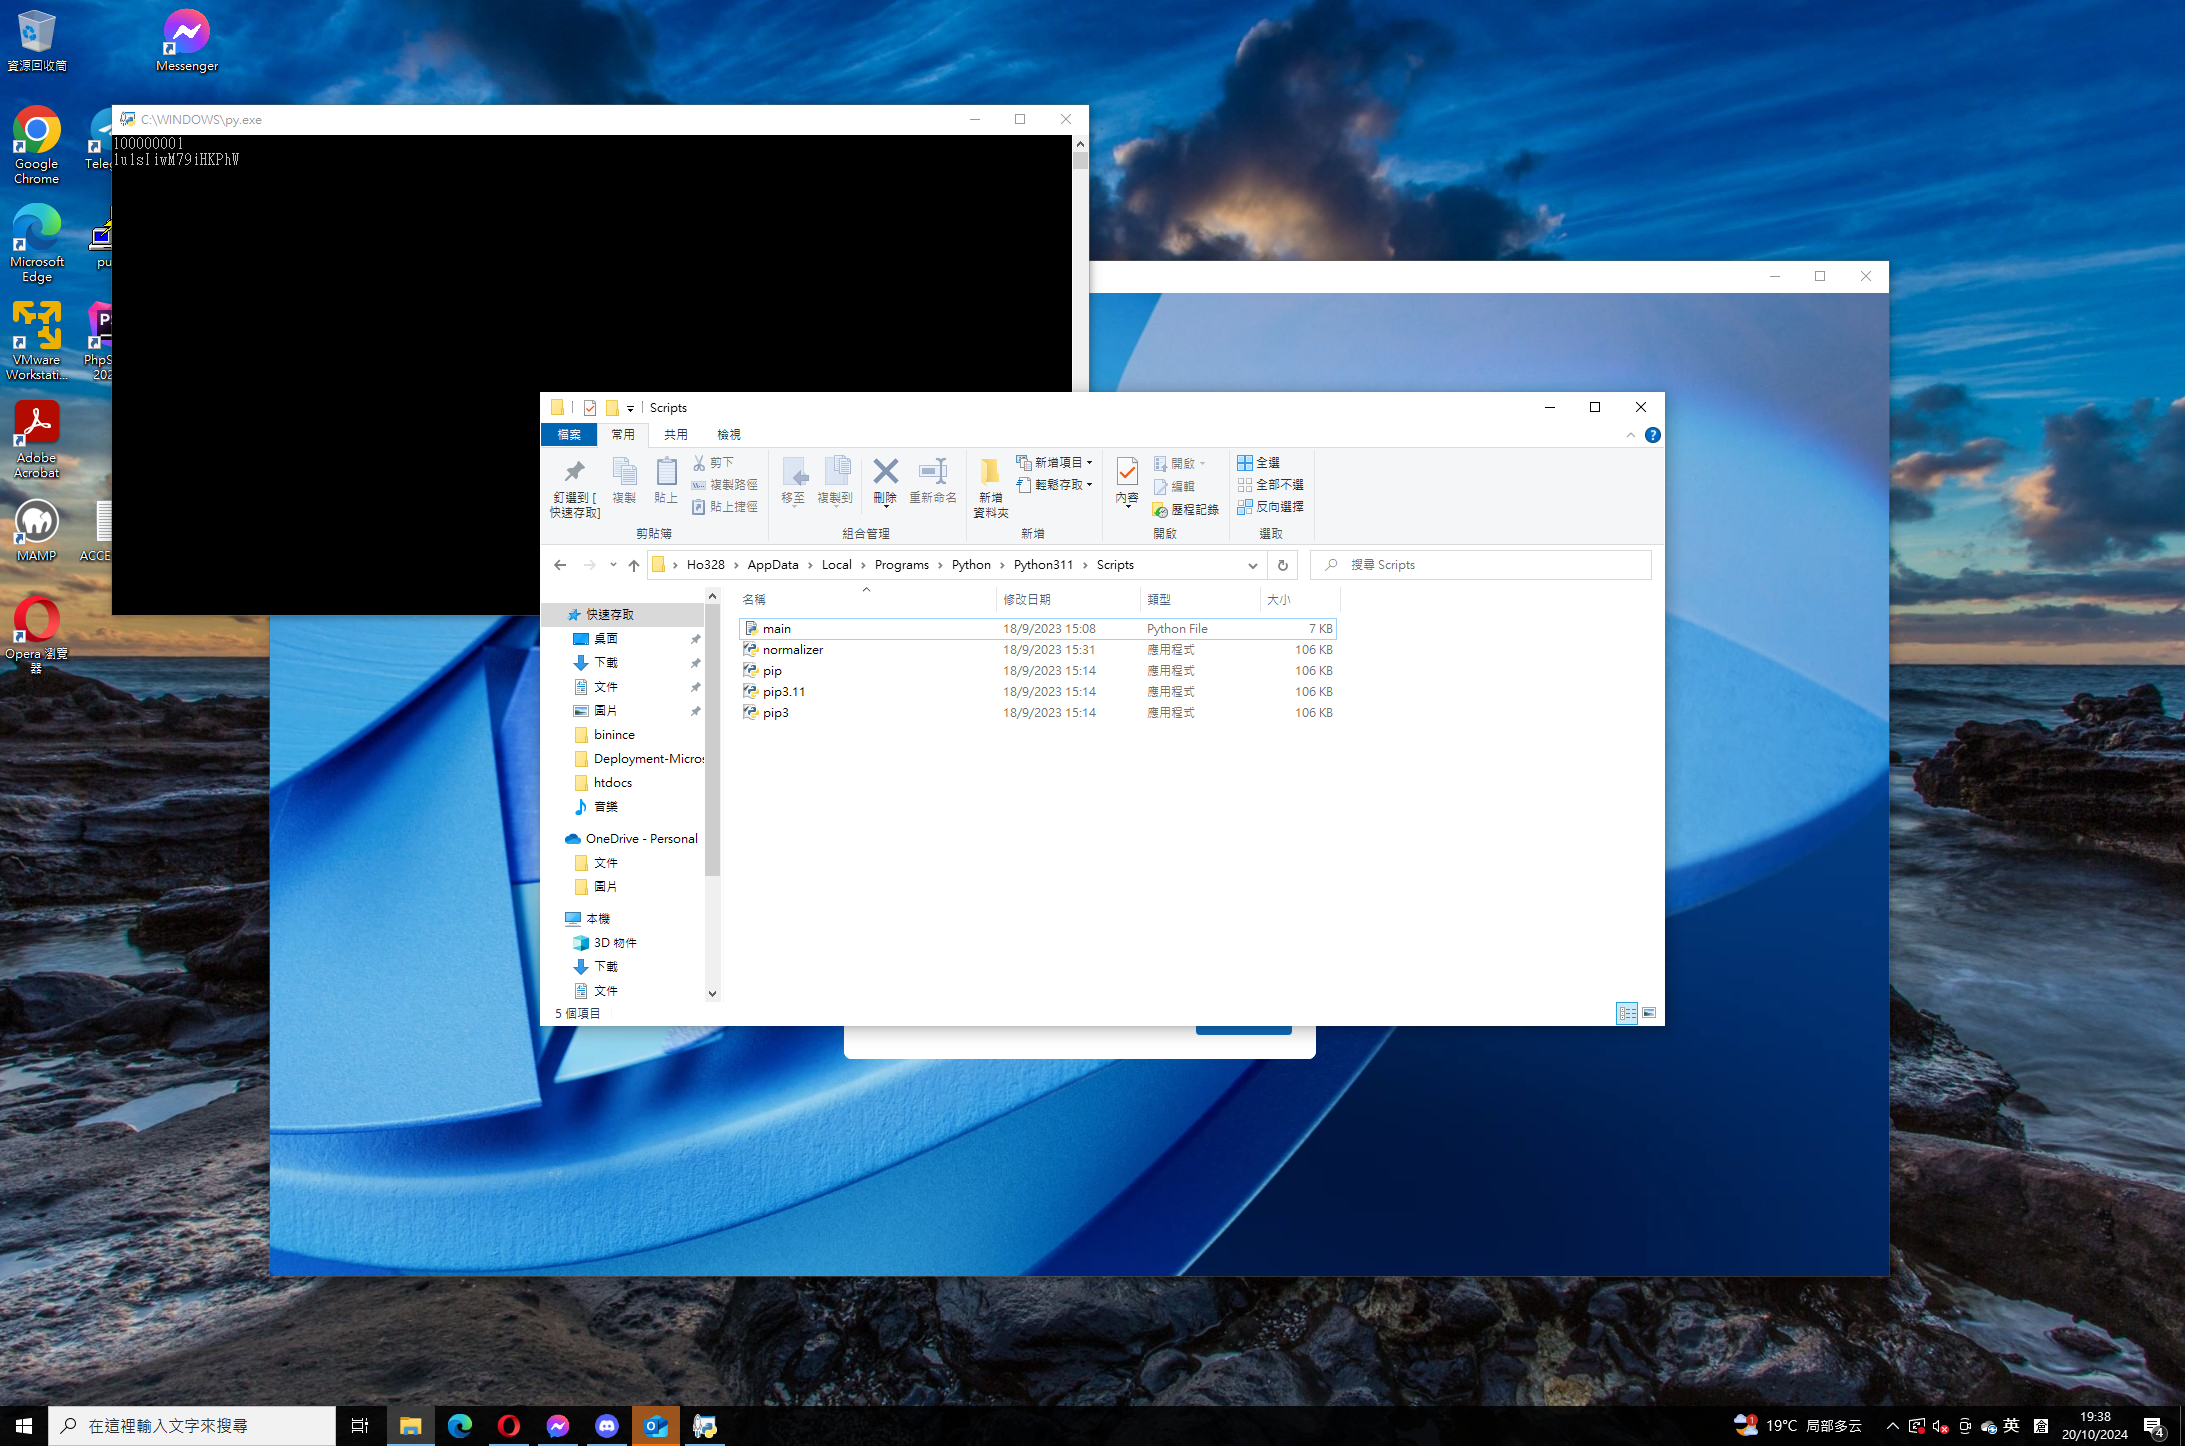Switch to large icons view layout
The height and width of the screenshot is (1446, 2185).
[x=1649, y=1013]
